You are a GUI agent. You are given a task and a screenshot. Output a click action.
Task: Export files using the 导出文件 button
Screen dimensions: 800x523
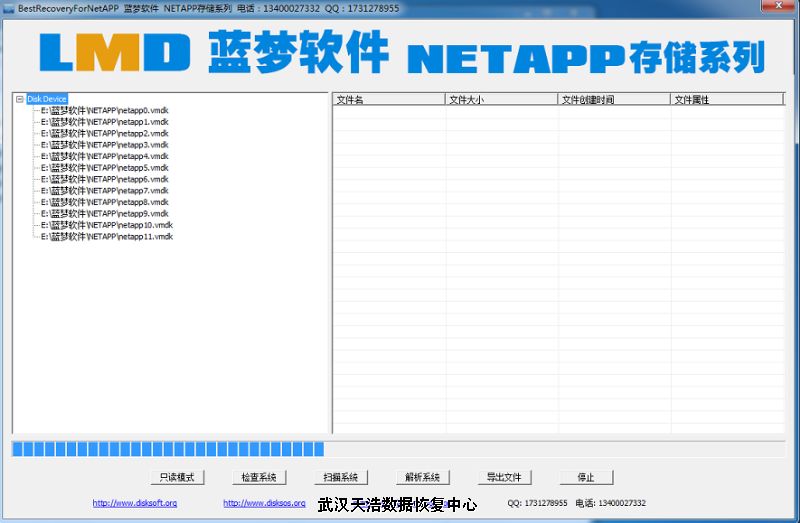click(504, 477)
